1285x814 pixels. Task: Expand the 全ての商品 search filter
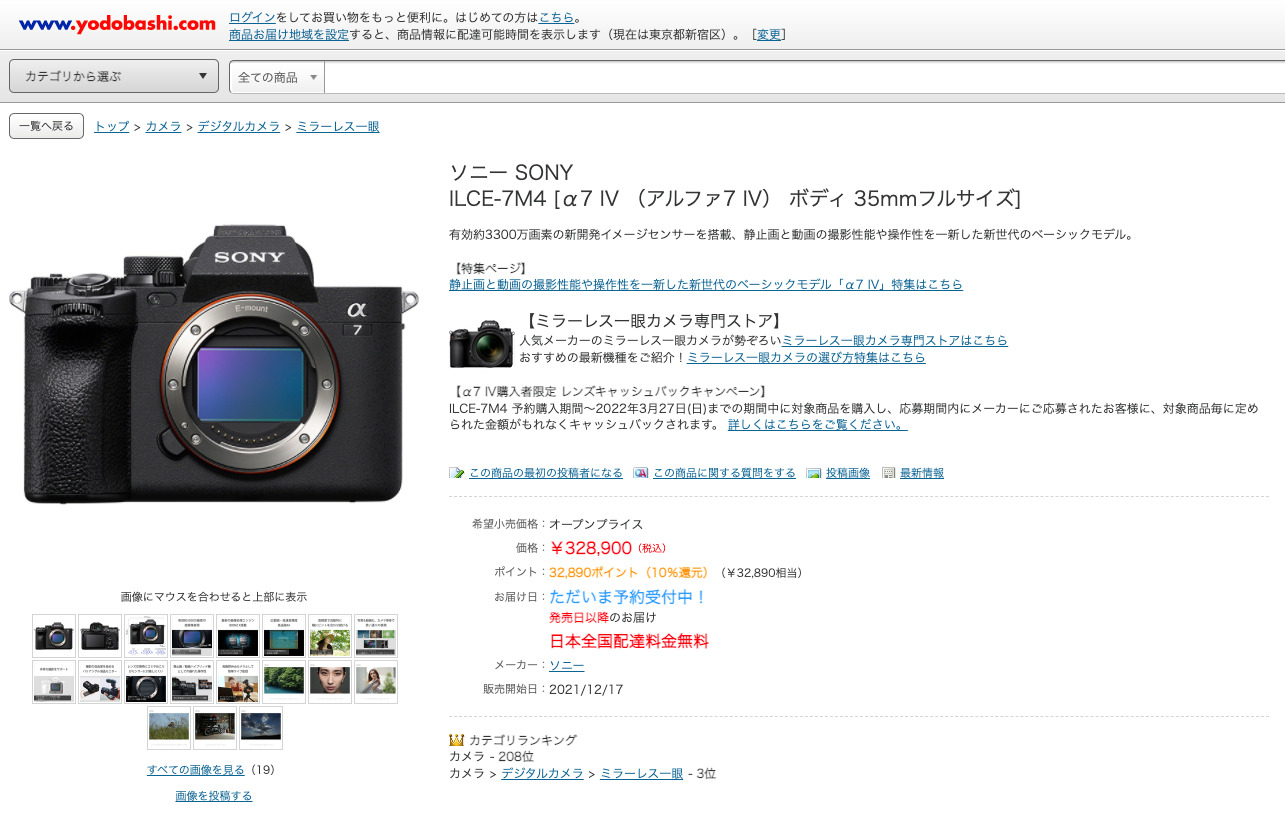click(277, 77)
